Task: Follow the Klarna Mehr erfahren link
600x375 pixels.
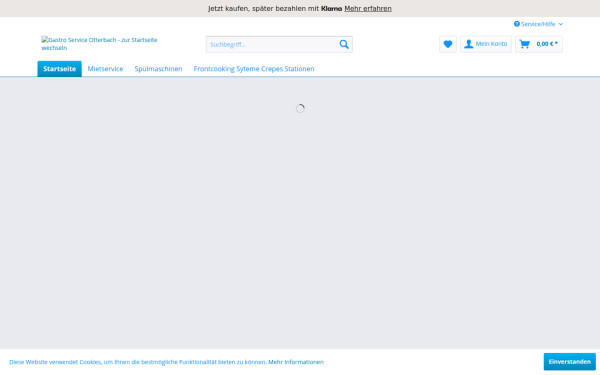Action: coord(368,8)
